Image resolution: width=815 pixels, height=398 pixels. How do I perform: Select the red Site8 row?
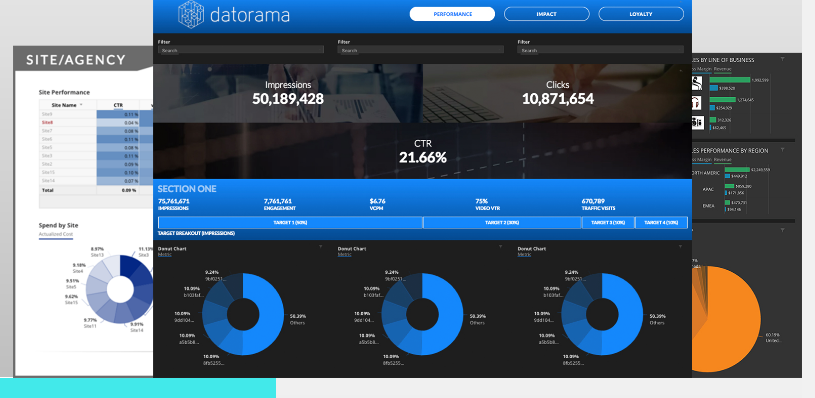(96, 123)
